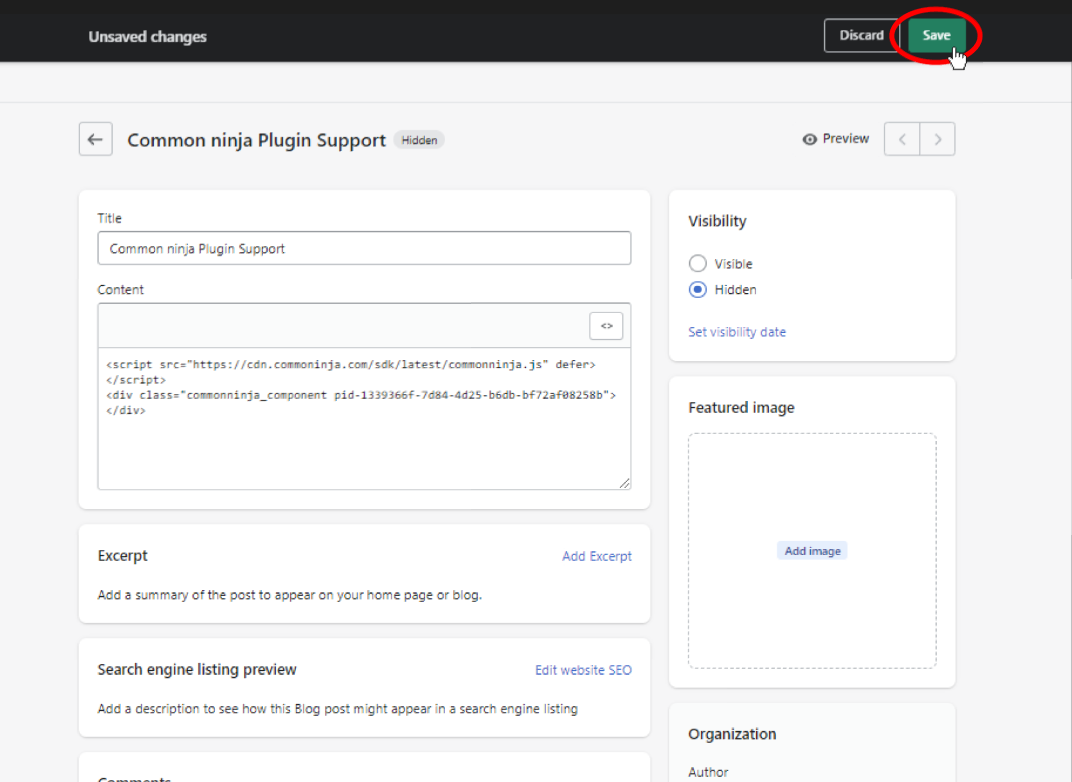Click the page heading 'Common ninja Plugin Support'

tap(256, 140)
